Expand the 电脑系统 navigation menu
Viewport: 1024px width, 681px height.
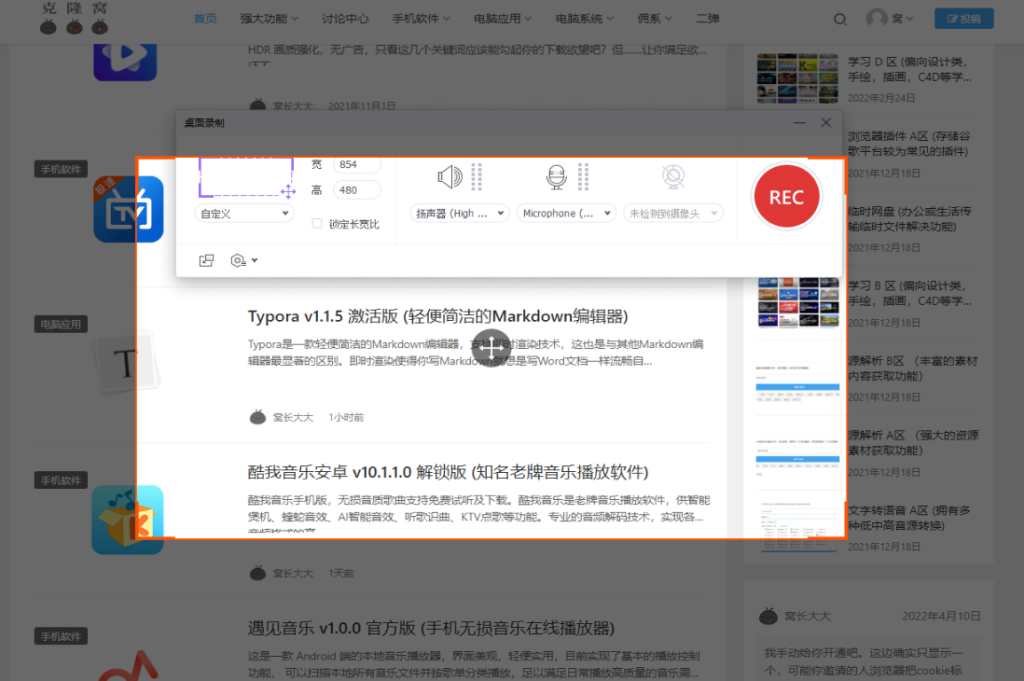584,19
